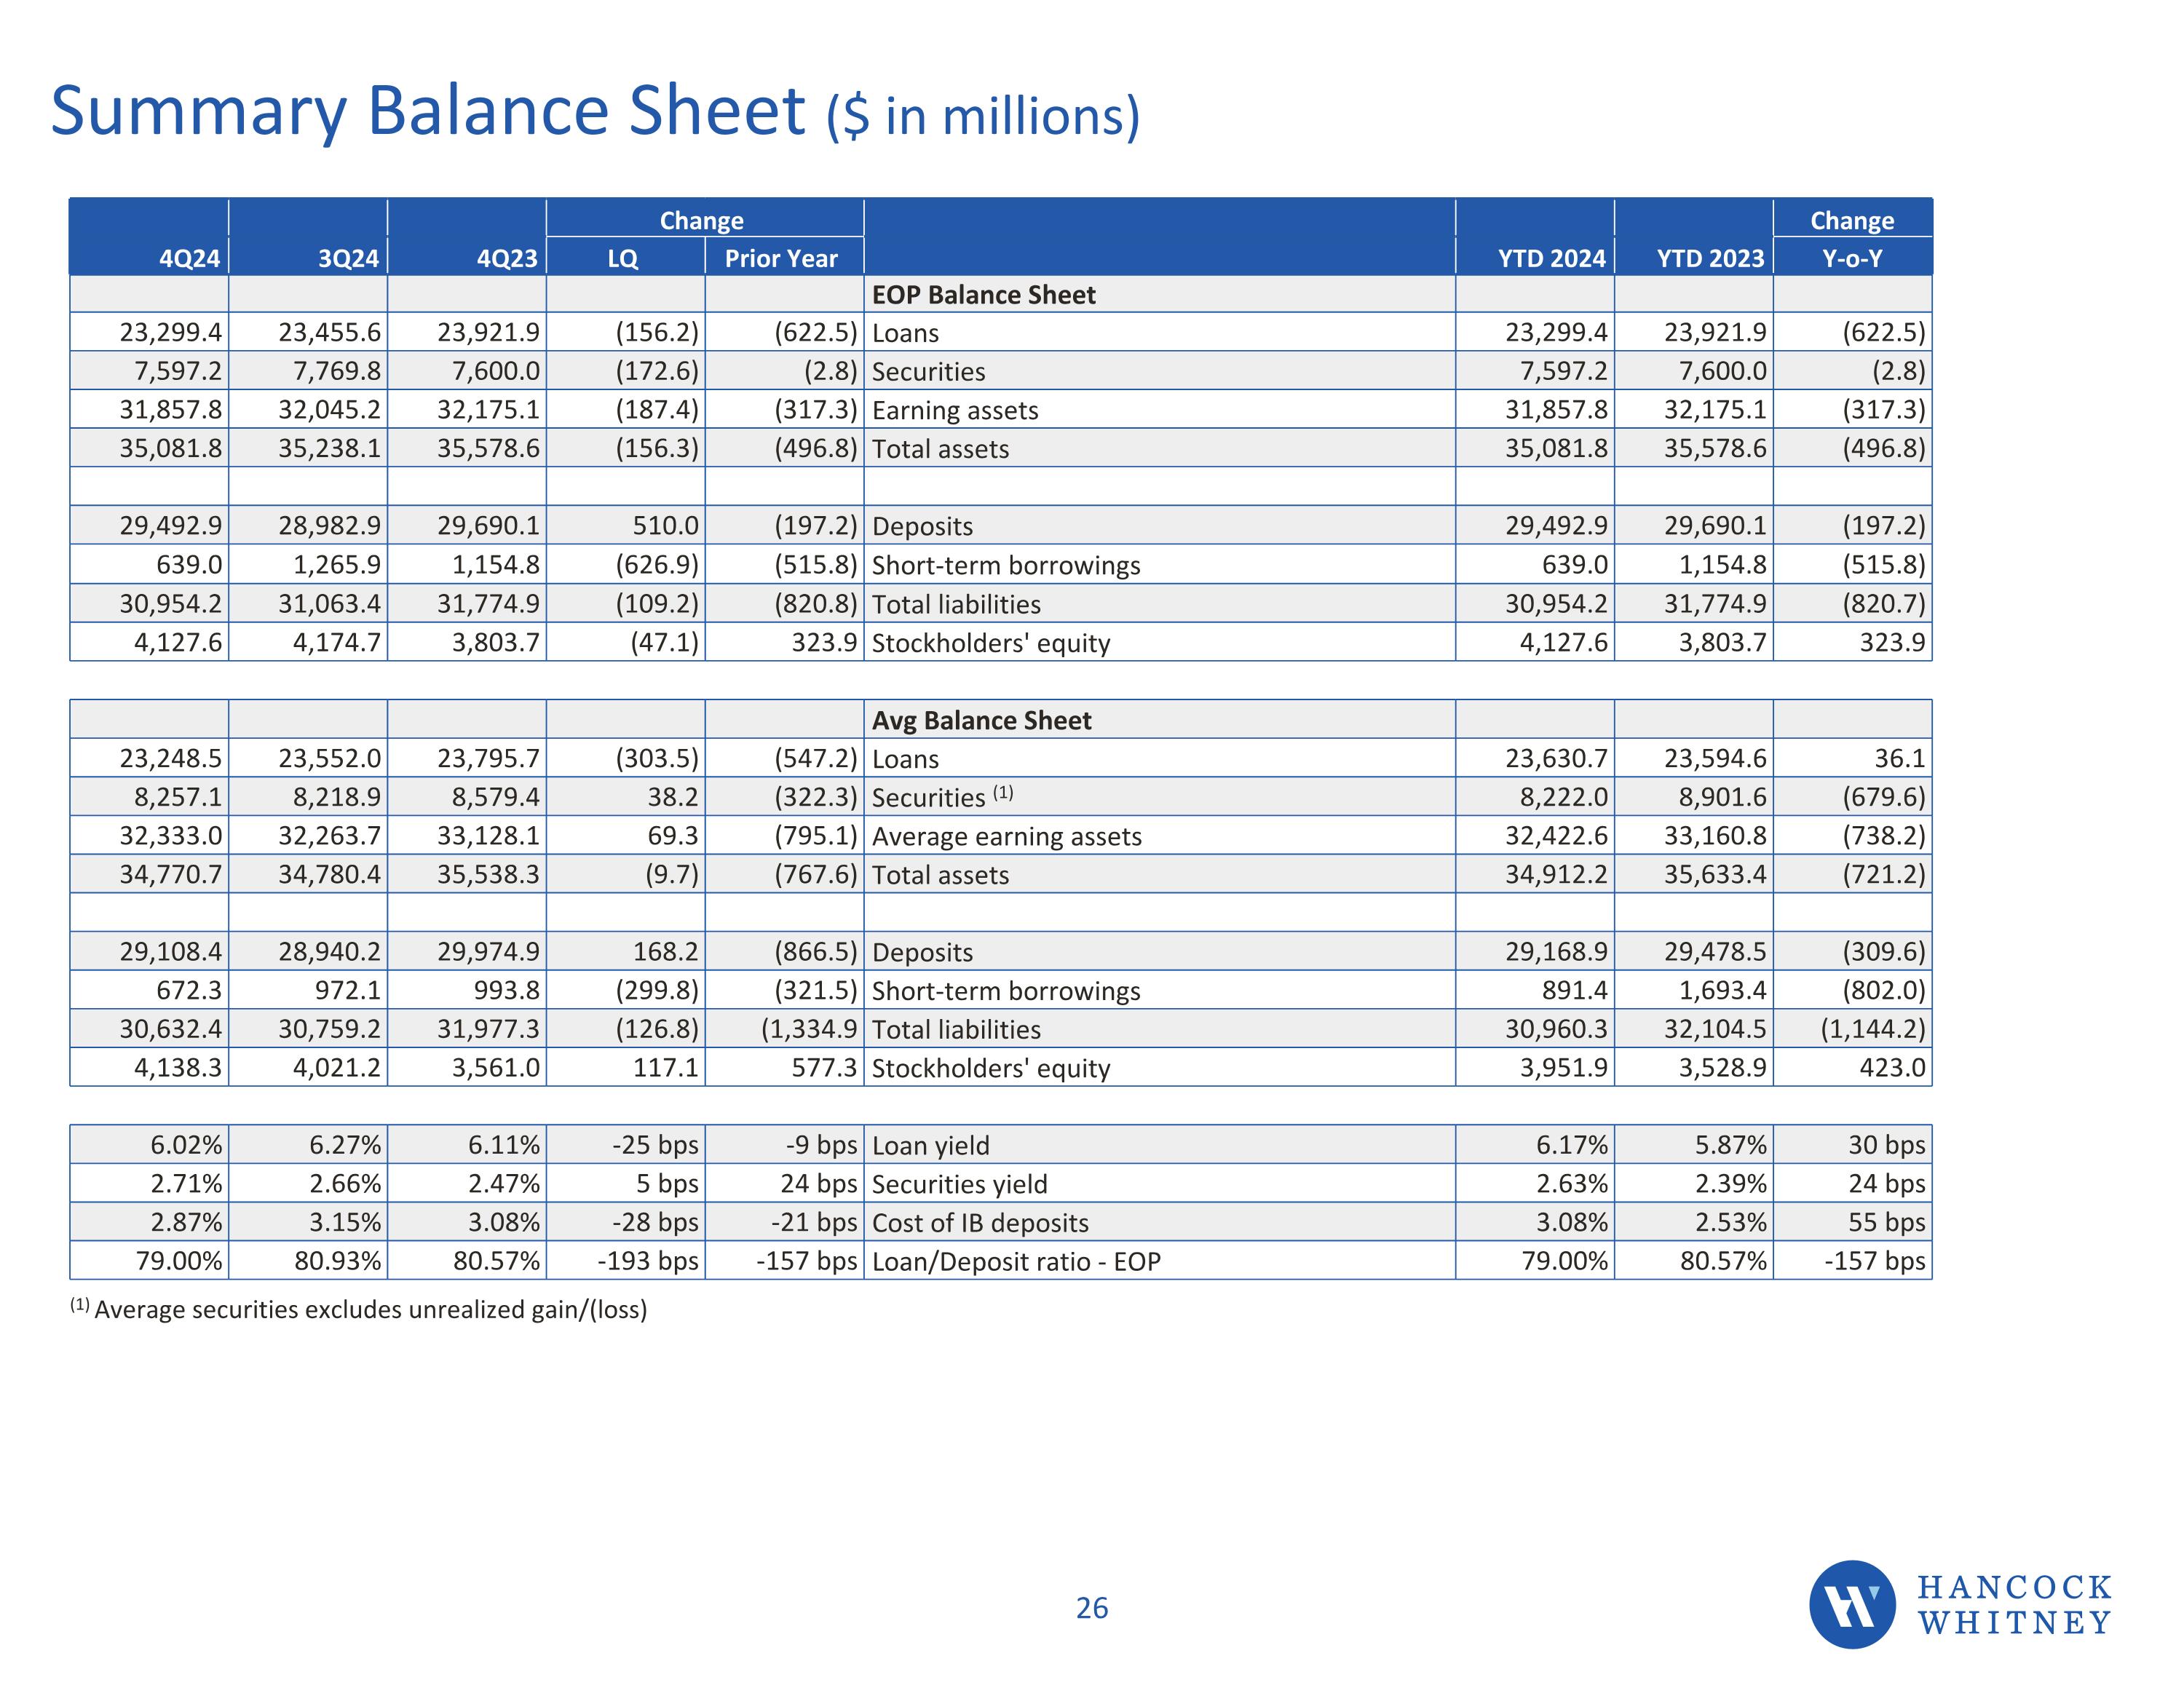The image size is (2184, 1685).
Task: Click the Hancock Whitney wordmark text
Action: tap(2014, 1605)
